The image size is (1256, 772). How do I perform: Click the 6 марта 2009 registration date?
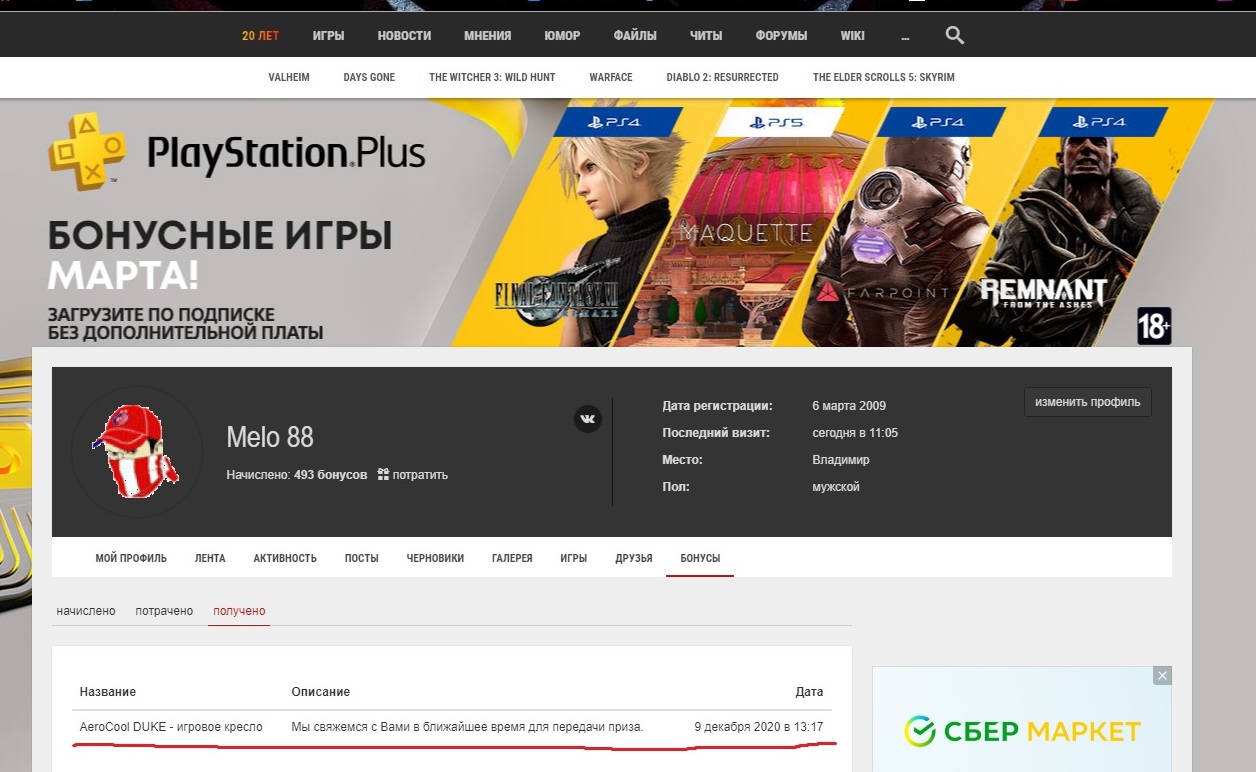click(849, 406)
